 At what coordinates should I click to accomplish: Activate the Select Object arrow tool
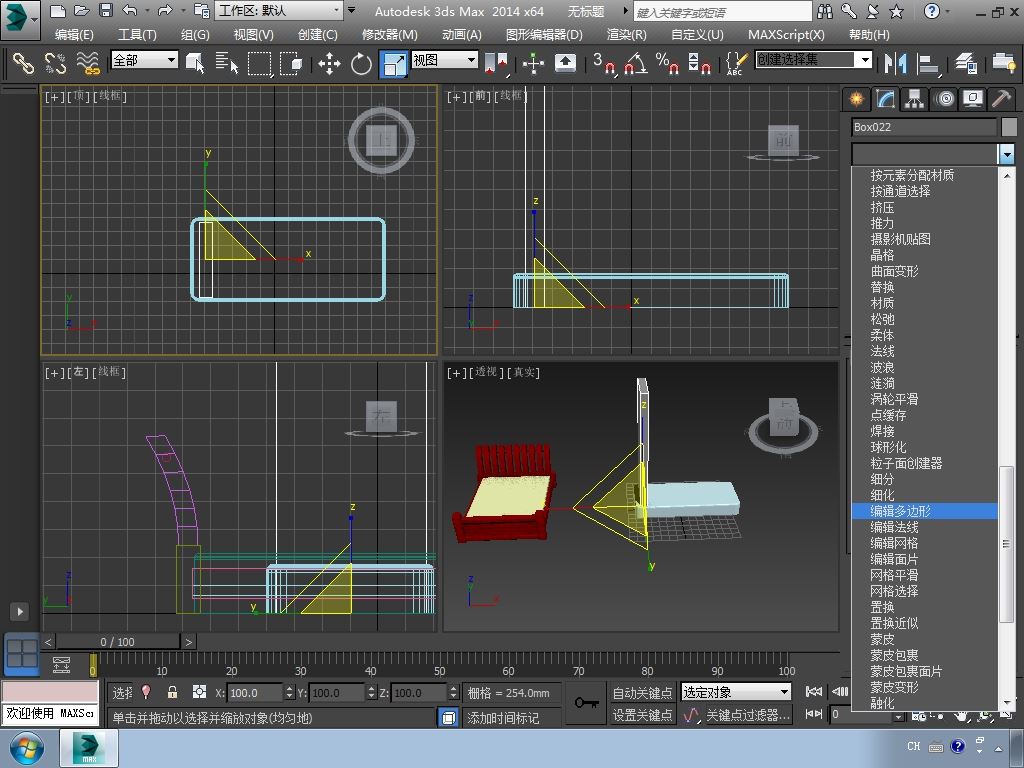pos(195,63)
